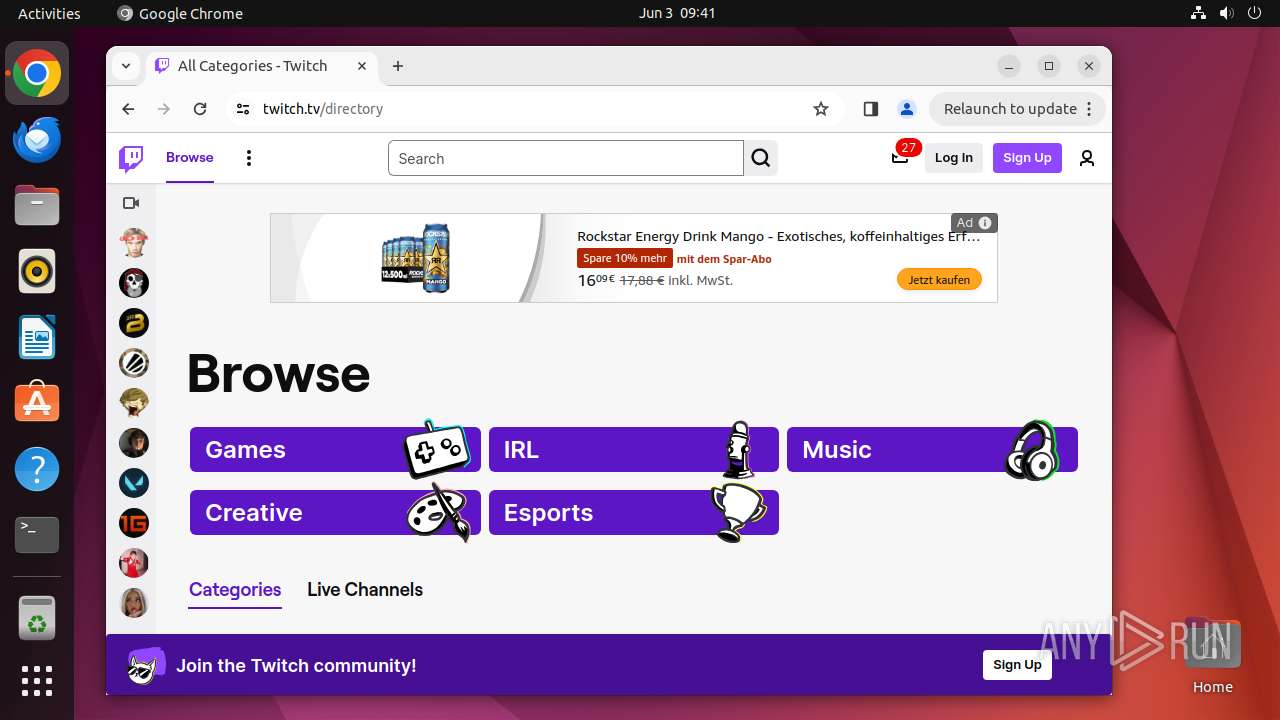Image resolution: width=1280 pixels, height=720 pixels.
Task: Open the yellow logo channel avatar
Action: (134, 323)
